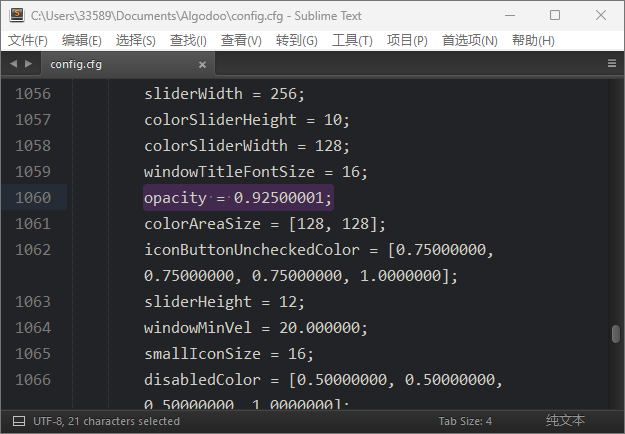Open the 首选项(N) menu
Image resolution: width=625 pixels, height=434 pixels.
point(470,40)
